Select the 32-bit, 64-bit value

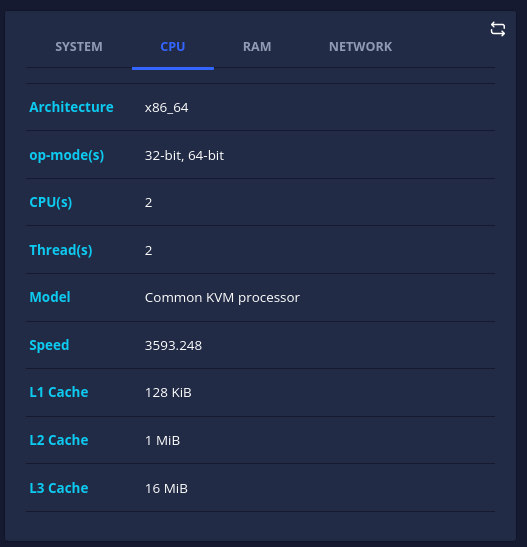[x=184, y=156]
